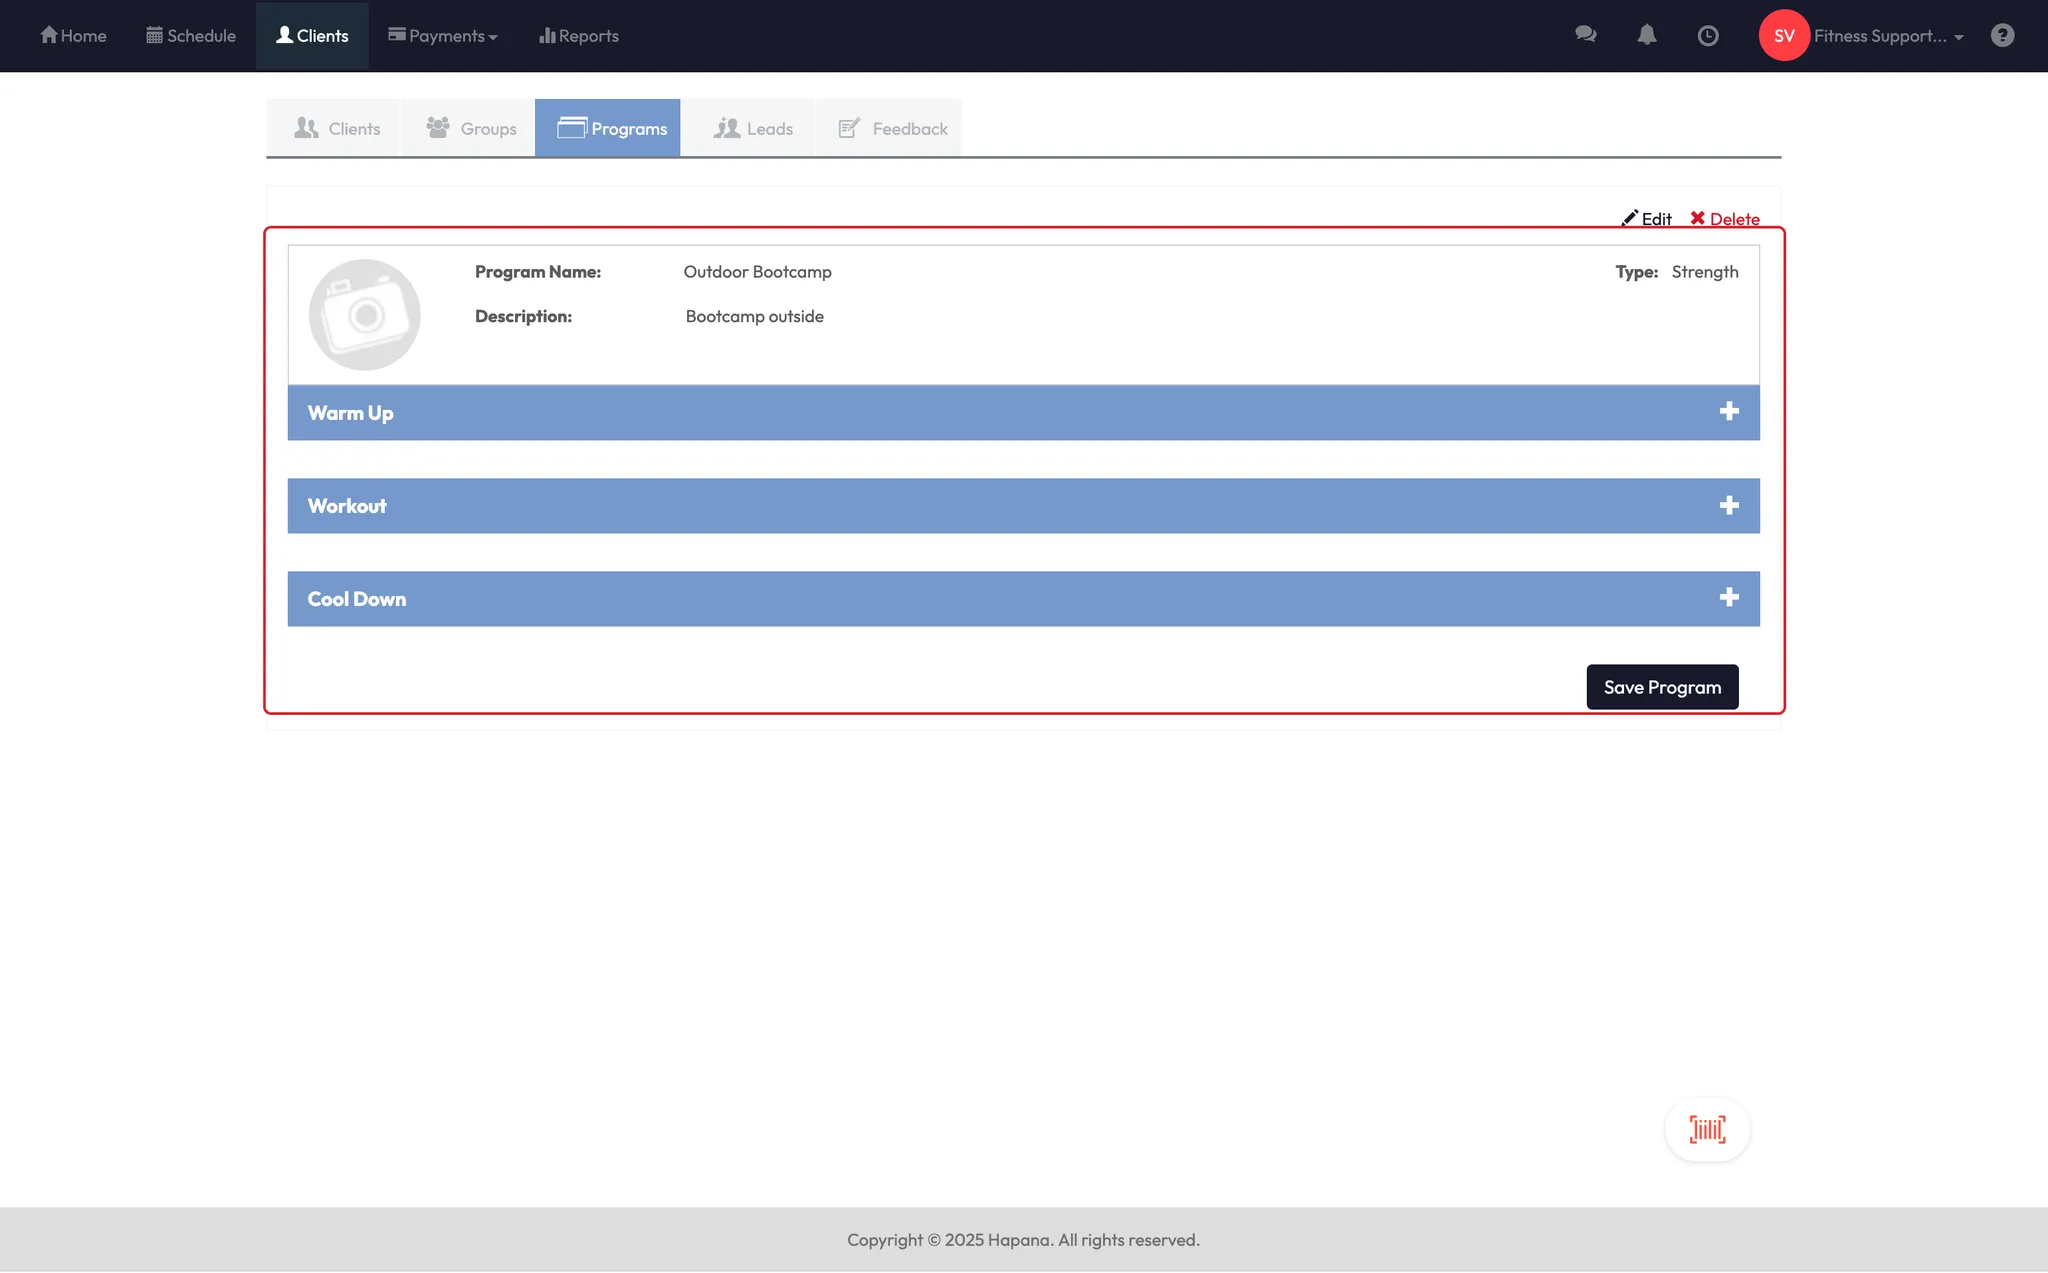Expand the Cool Down section plus
The image size is (2048, 1273).
tap(1729, 598)
